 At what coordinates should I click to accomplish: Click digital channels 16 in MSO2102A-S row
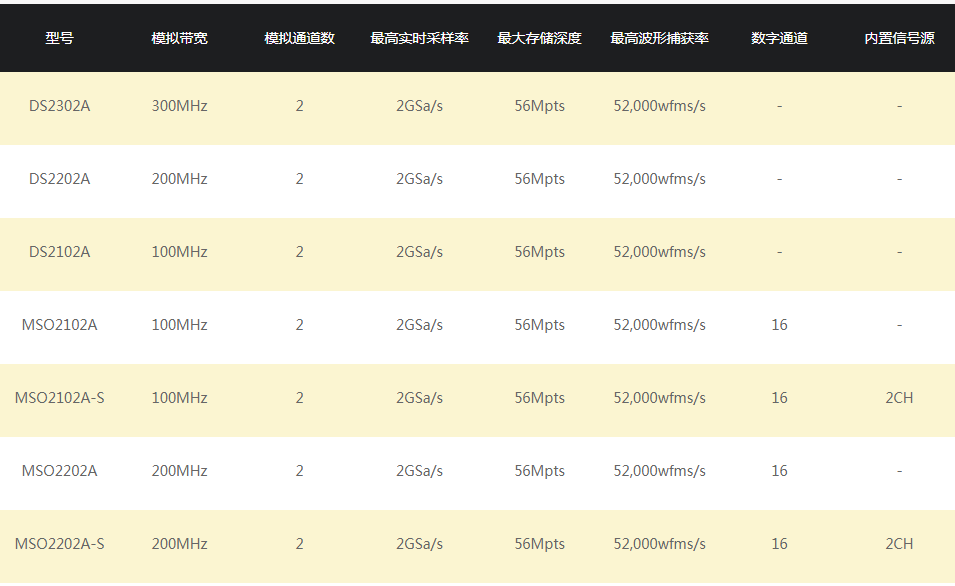tap(779, 398)
